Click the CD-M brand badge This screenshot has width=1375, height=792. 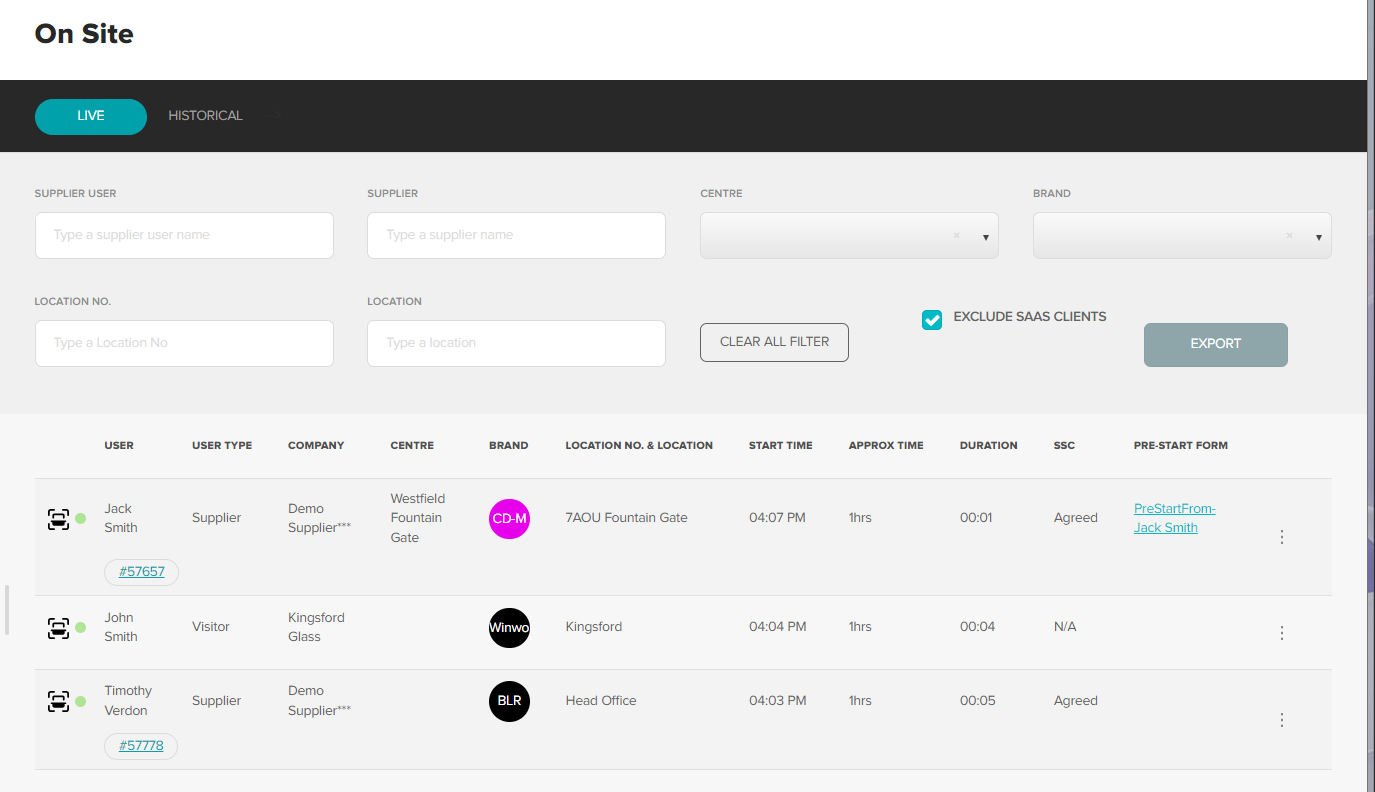coord(509,518)
